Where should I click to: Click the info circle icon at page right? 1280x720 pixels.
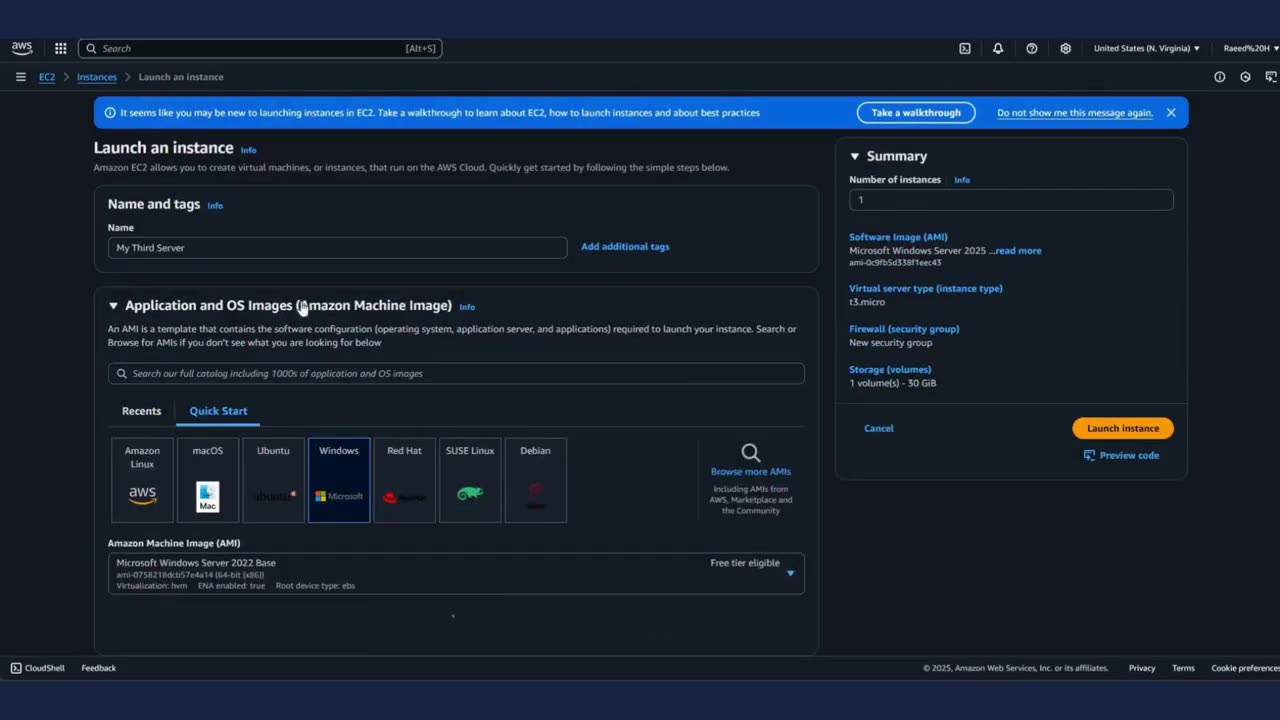coord(1220,77)
